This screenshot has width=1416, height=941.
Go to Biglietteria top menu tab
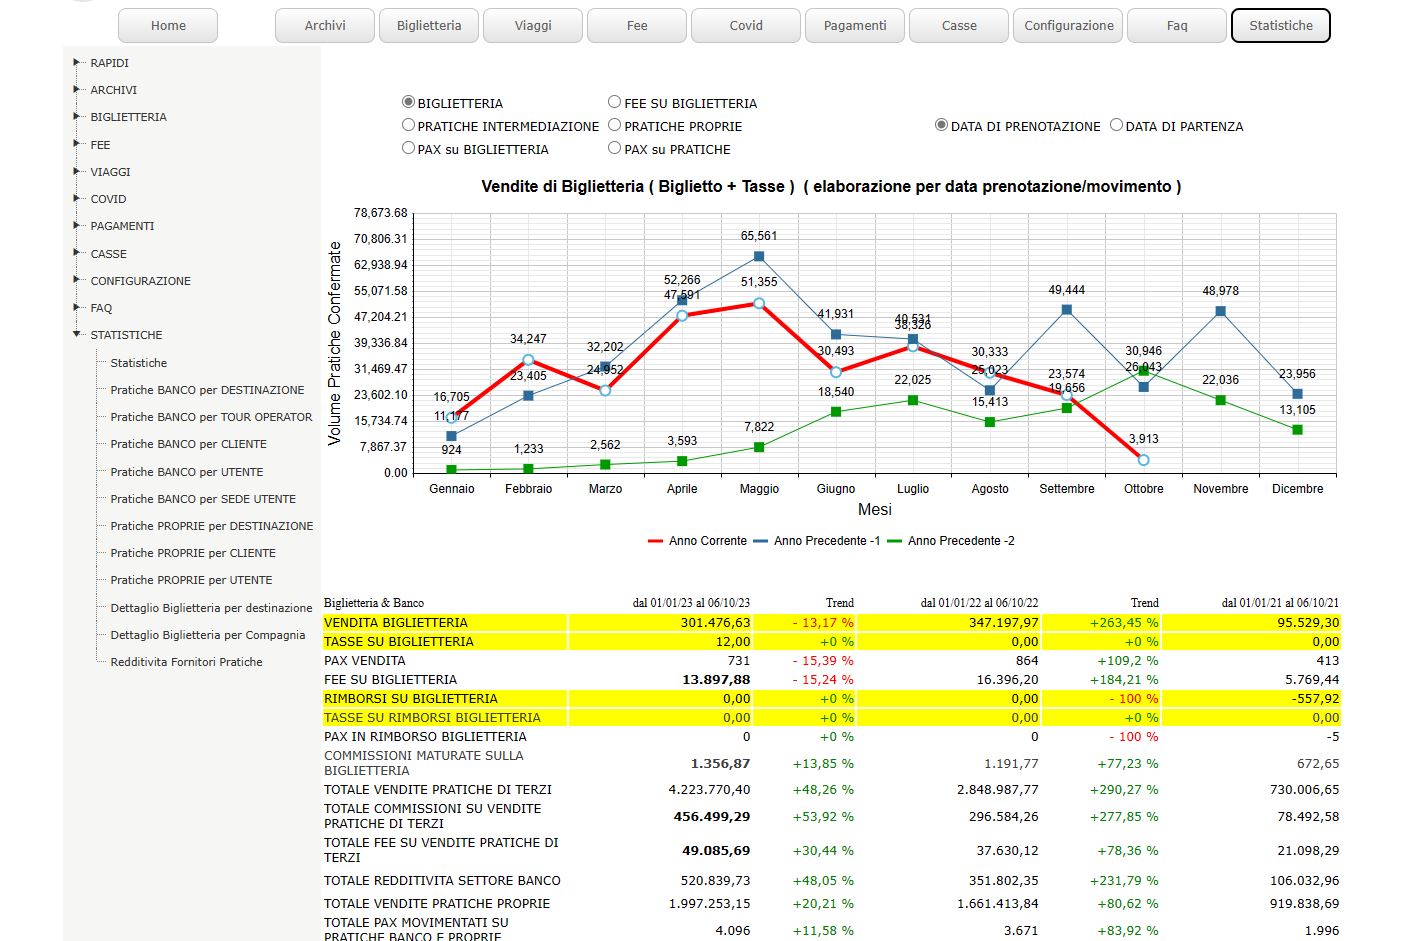(x=429, y=25)
